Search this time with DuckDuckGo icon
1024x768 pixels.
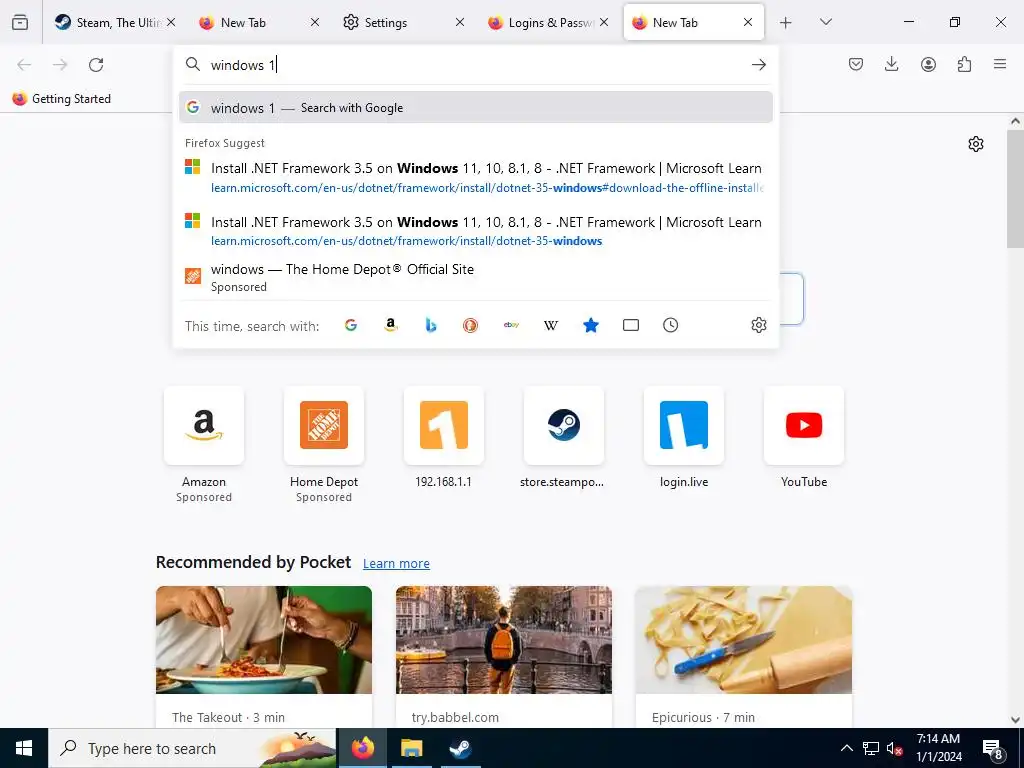470,325
